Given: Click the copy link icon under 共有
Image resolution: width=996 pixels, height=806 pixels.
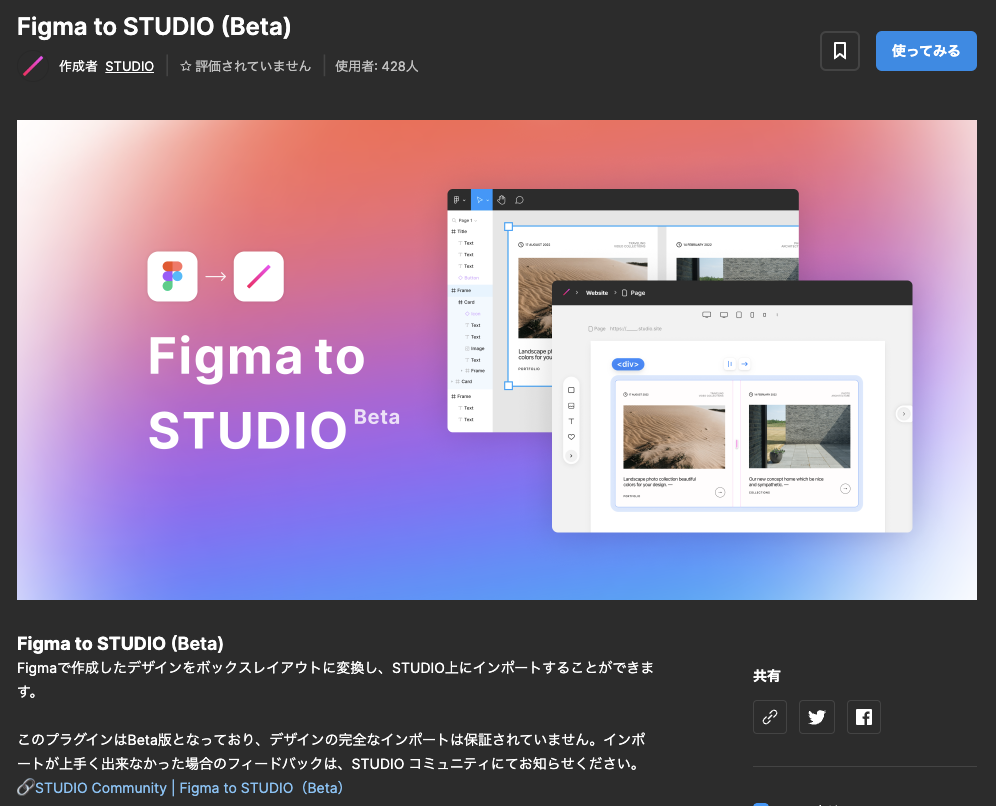Looking at the screenshot, I should [x=769, y=717].
